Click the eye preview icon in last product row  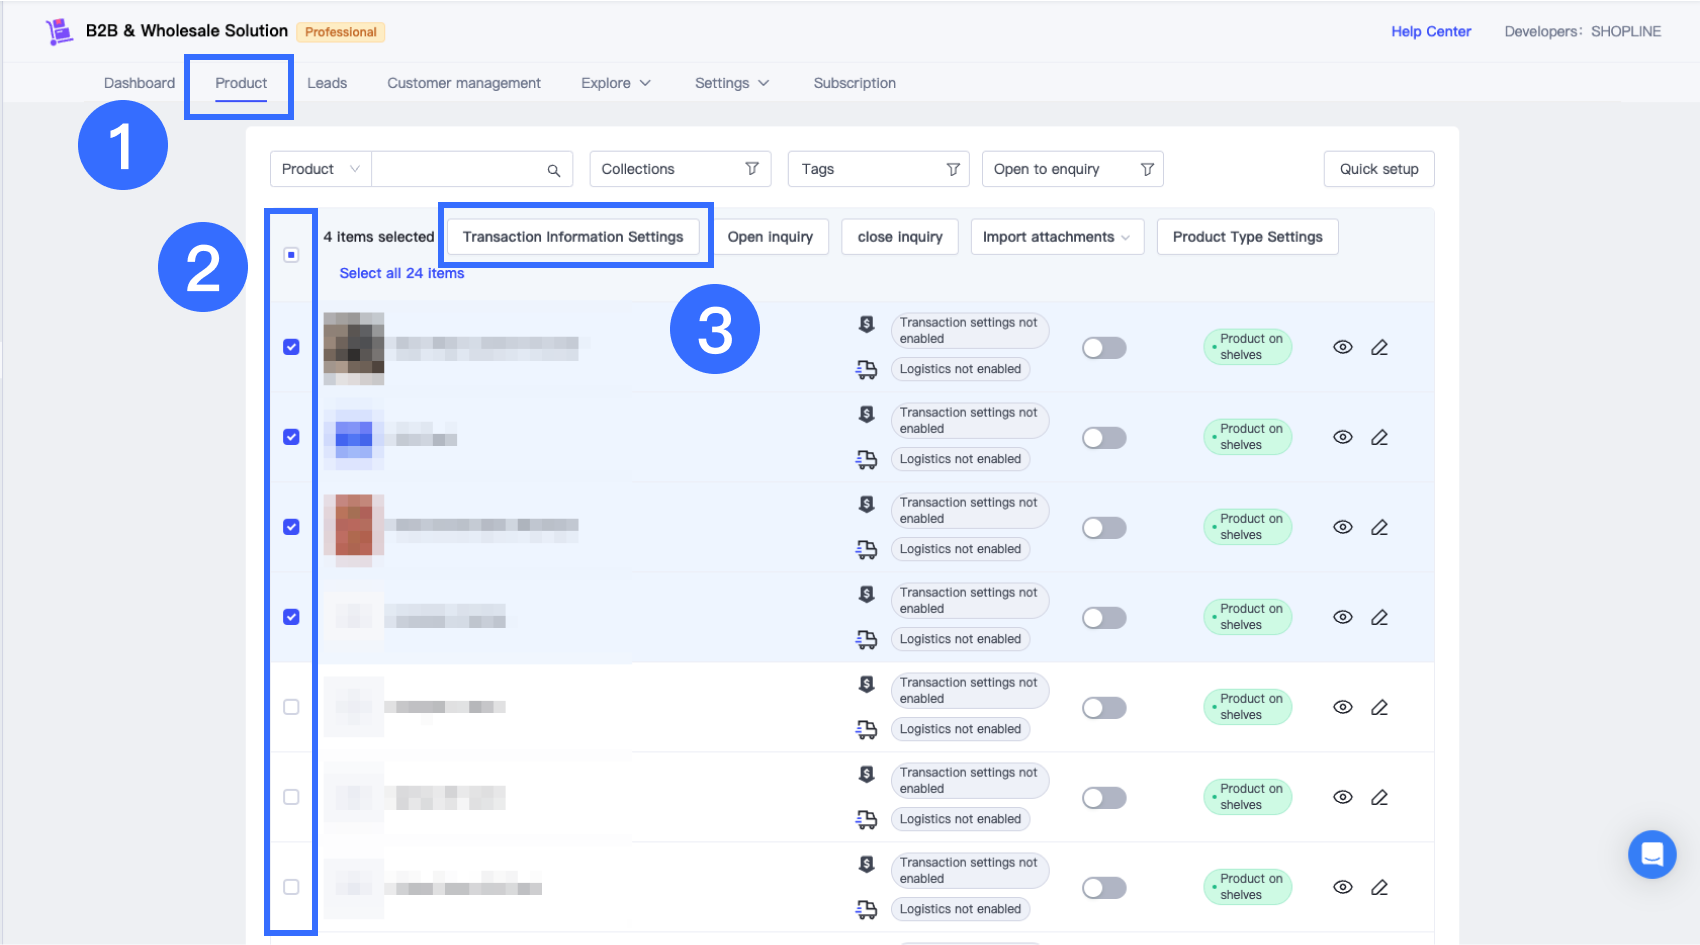coord(1343,887)
